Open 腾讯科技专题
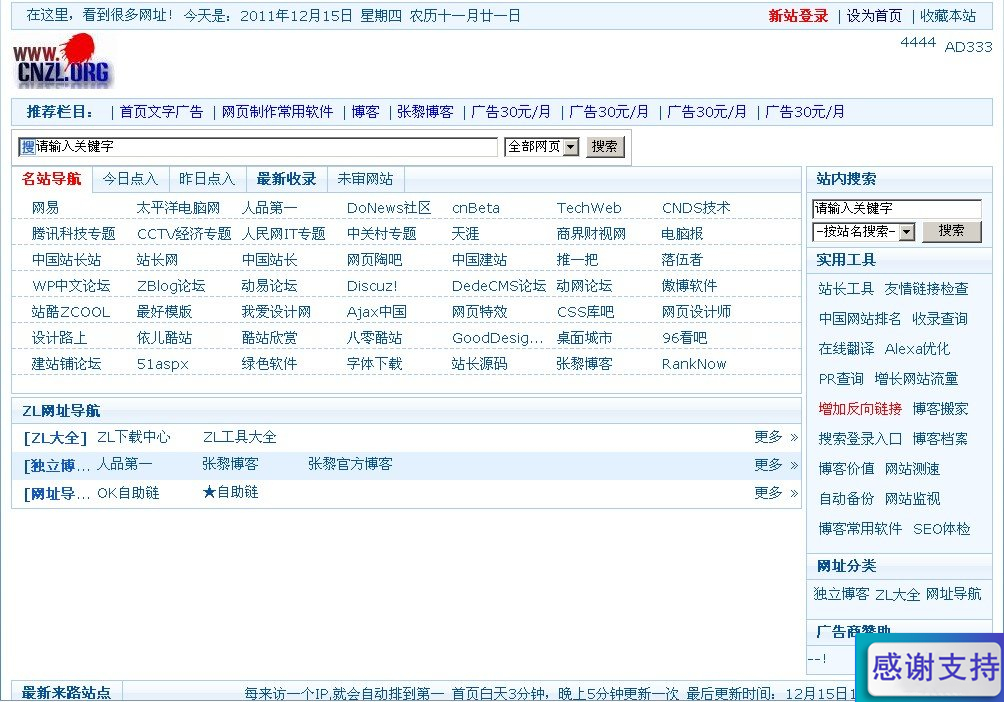The width and height of the screenshot is (1004, 702). point(74,234)
